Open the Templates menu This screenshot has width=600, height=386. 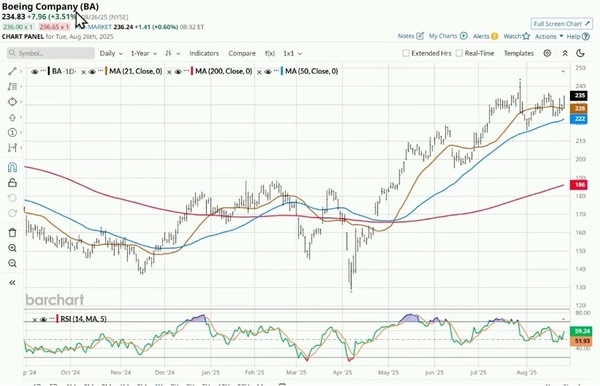tap(518, 53)
